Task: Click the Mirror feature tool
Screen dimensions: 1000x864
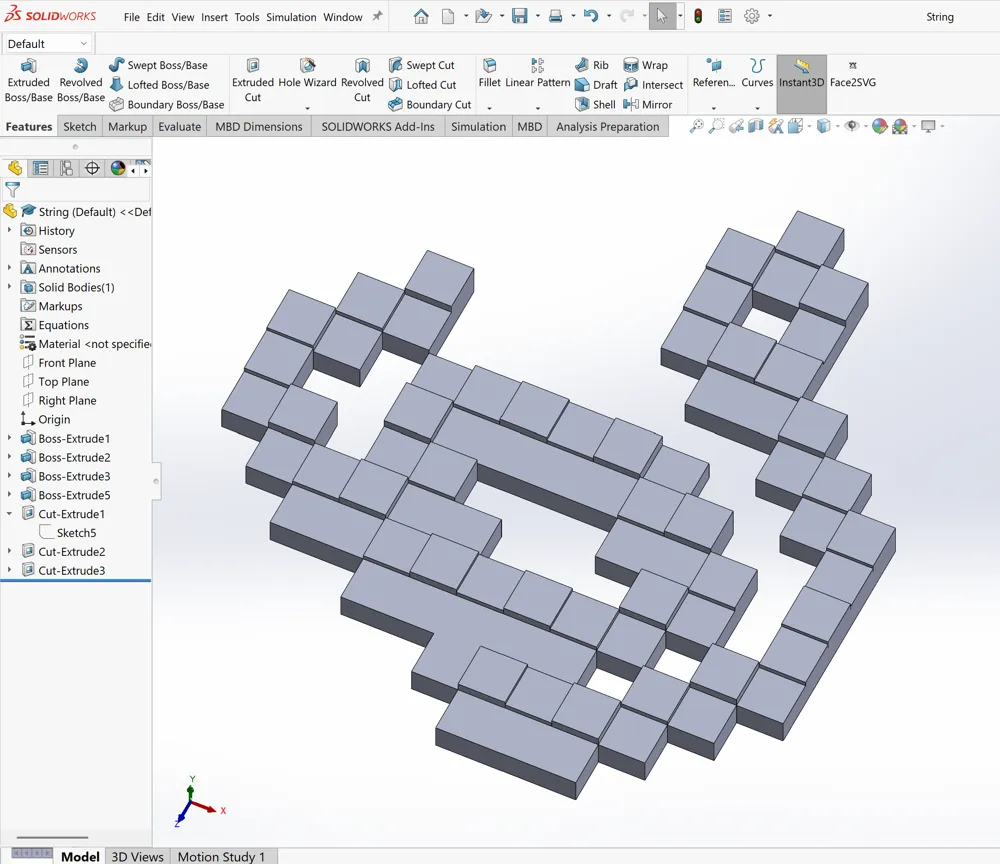Action: 647,104
